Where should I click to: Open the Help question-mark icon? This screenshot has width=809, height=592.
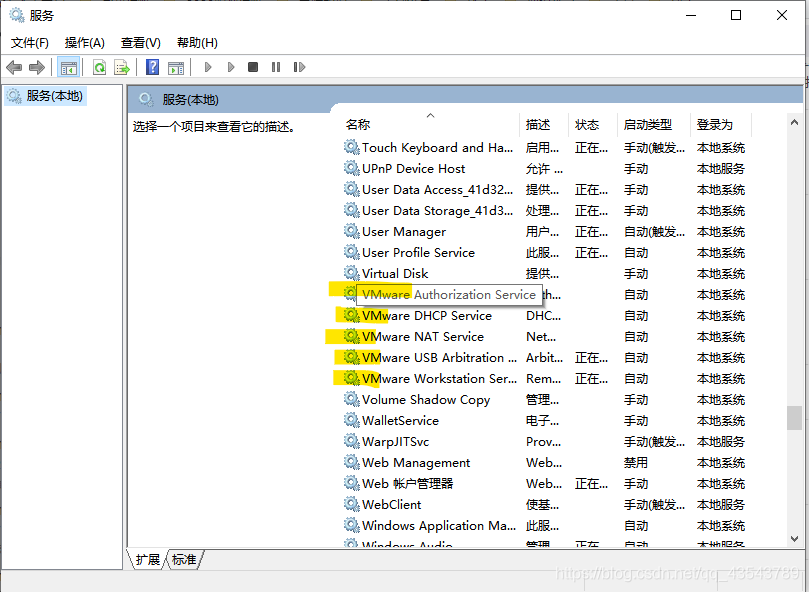152,67
